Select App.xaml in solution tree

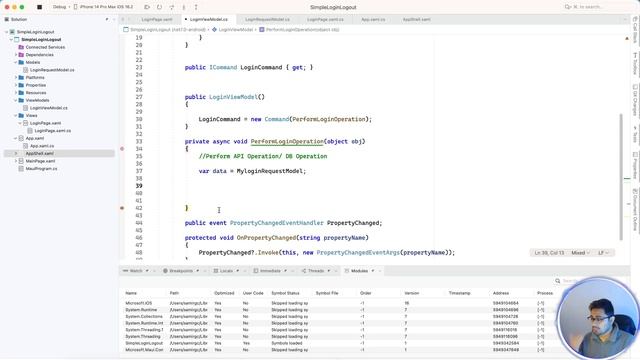[35, 138]
